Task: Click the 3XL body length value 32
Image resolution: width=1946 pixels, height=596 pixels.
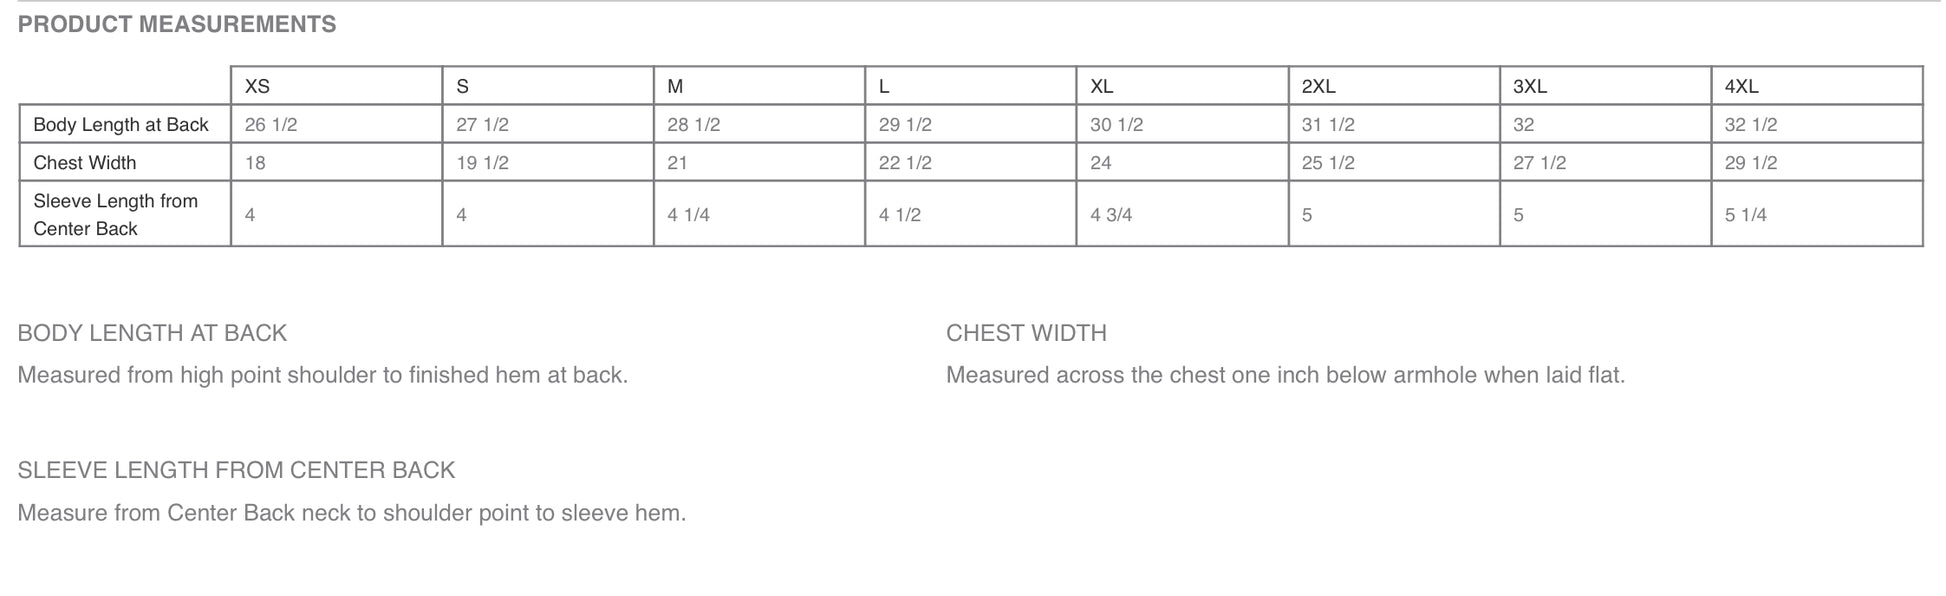Action: 1523,125
